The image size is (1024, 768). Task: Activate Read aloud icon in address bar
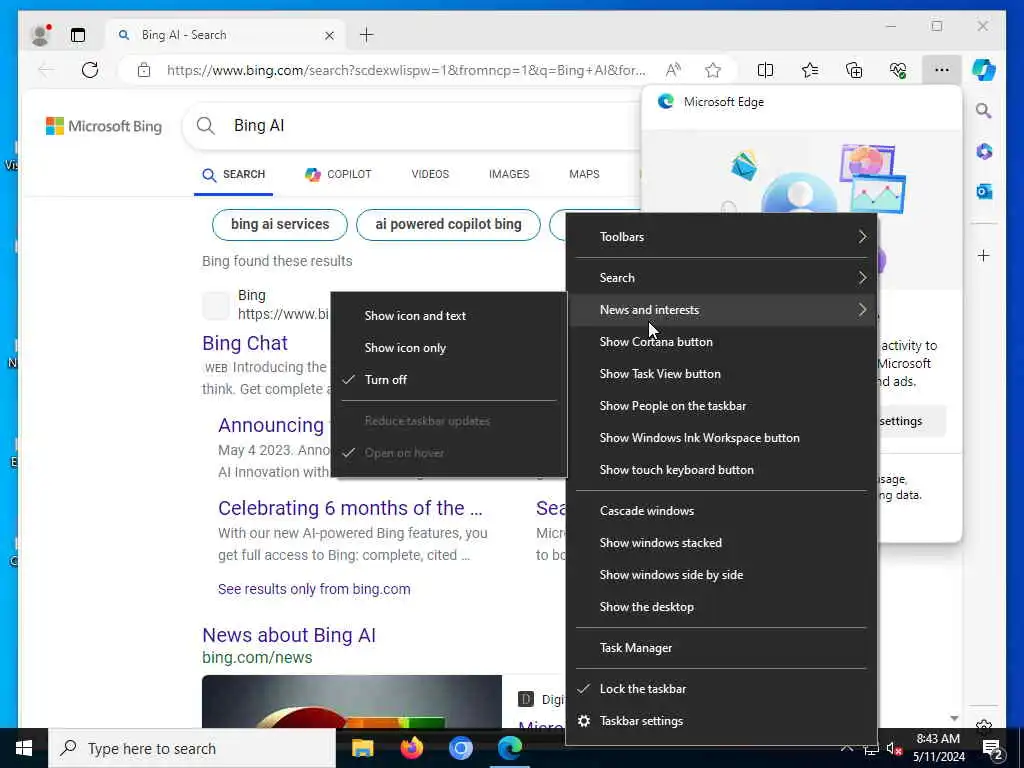673,70
